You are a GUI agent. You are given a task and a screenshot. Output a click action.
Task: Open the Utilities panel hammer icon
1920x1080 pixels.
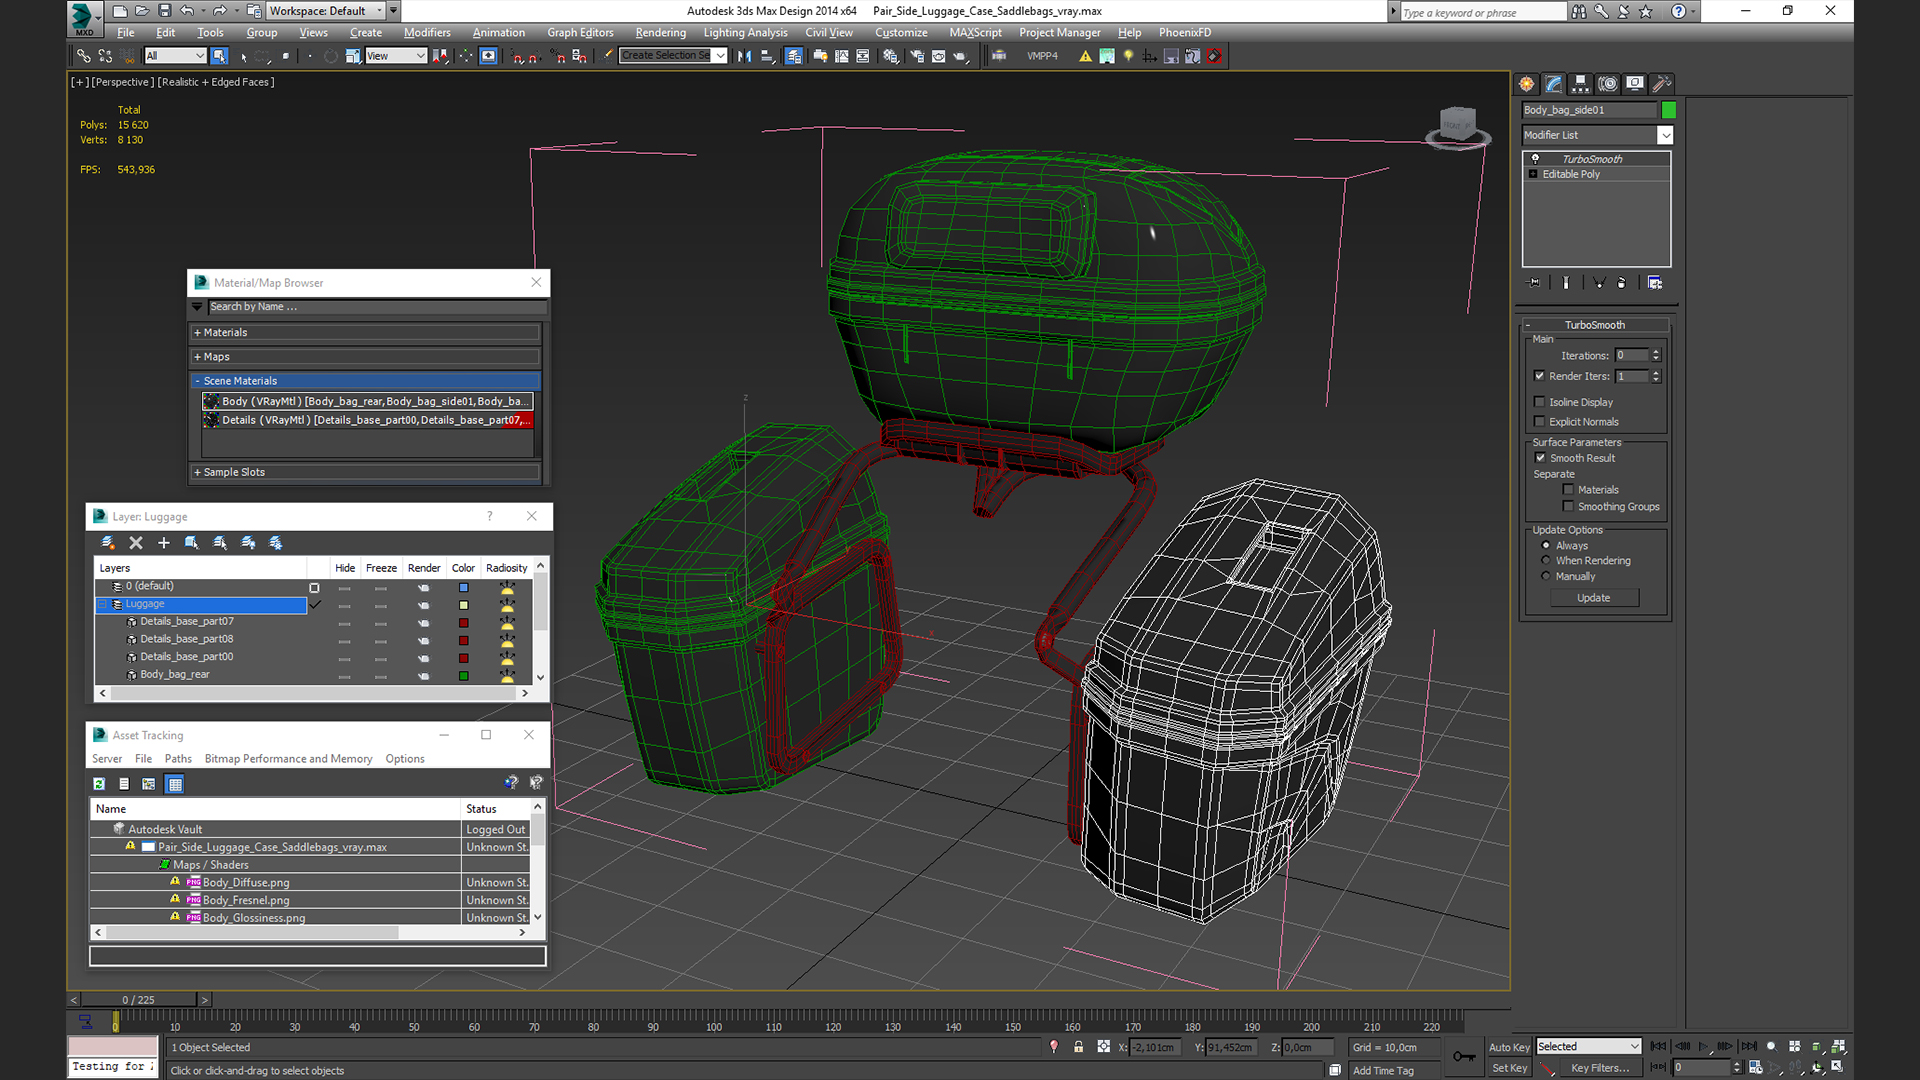(1661, 84)
